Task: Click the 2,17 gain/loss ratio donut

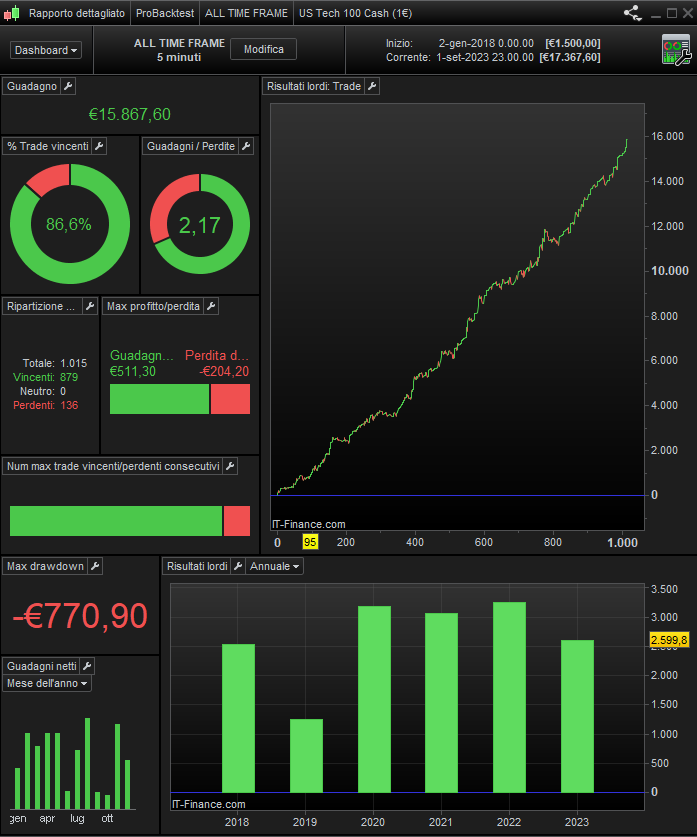Action: pos(200,224)
